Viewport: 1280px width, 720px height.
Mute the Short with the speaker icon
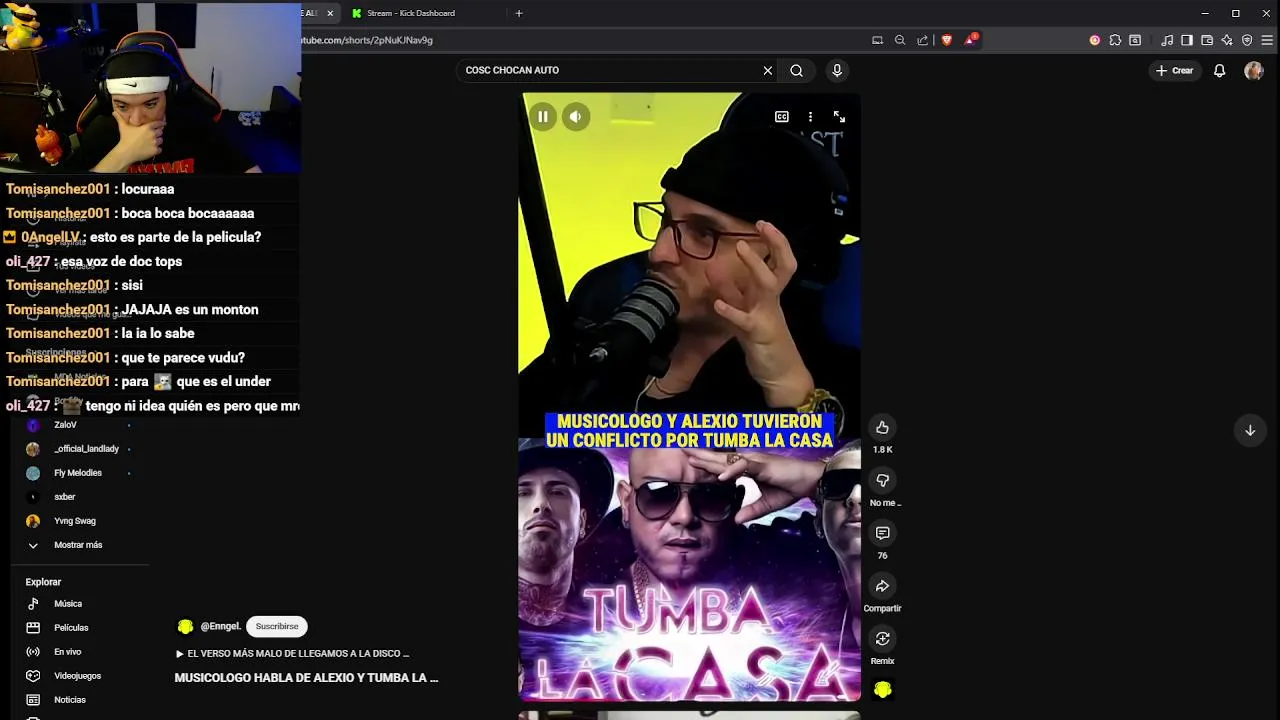point(575,117)
